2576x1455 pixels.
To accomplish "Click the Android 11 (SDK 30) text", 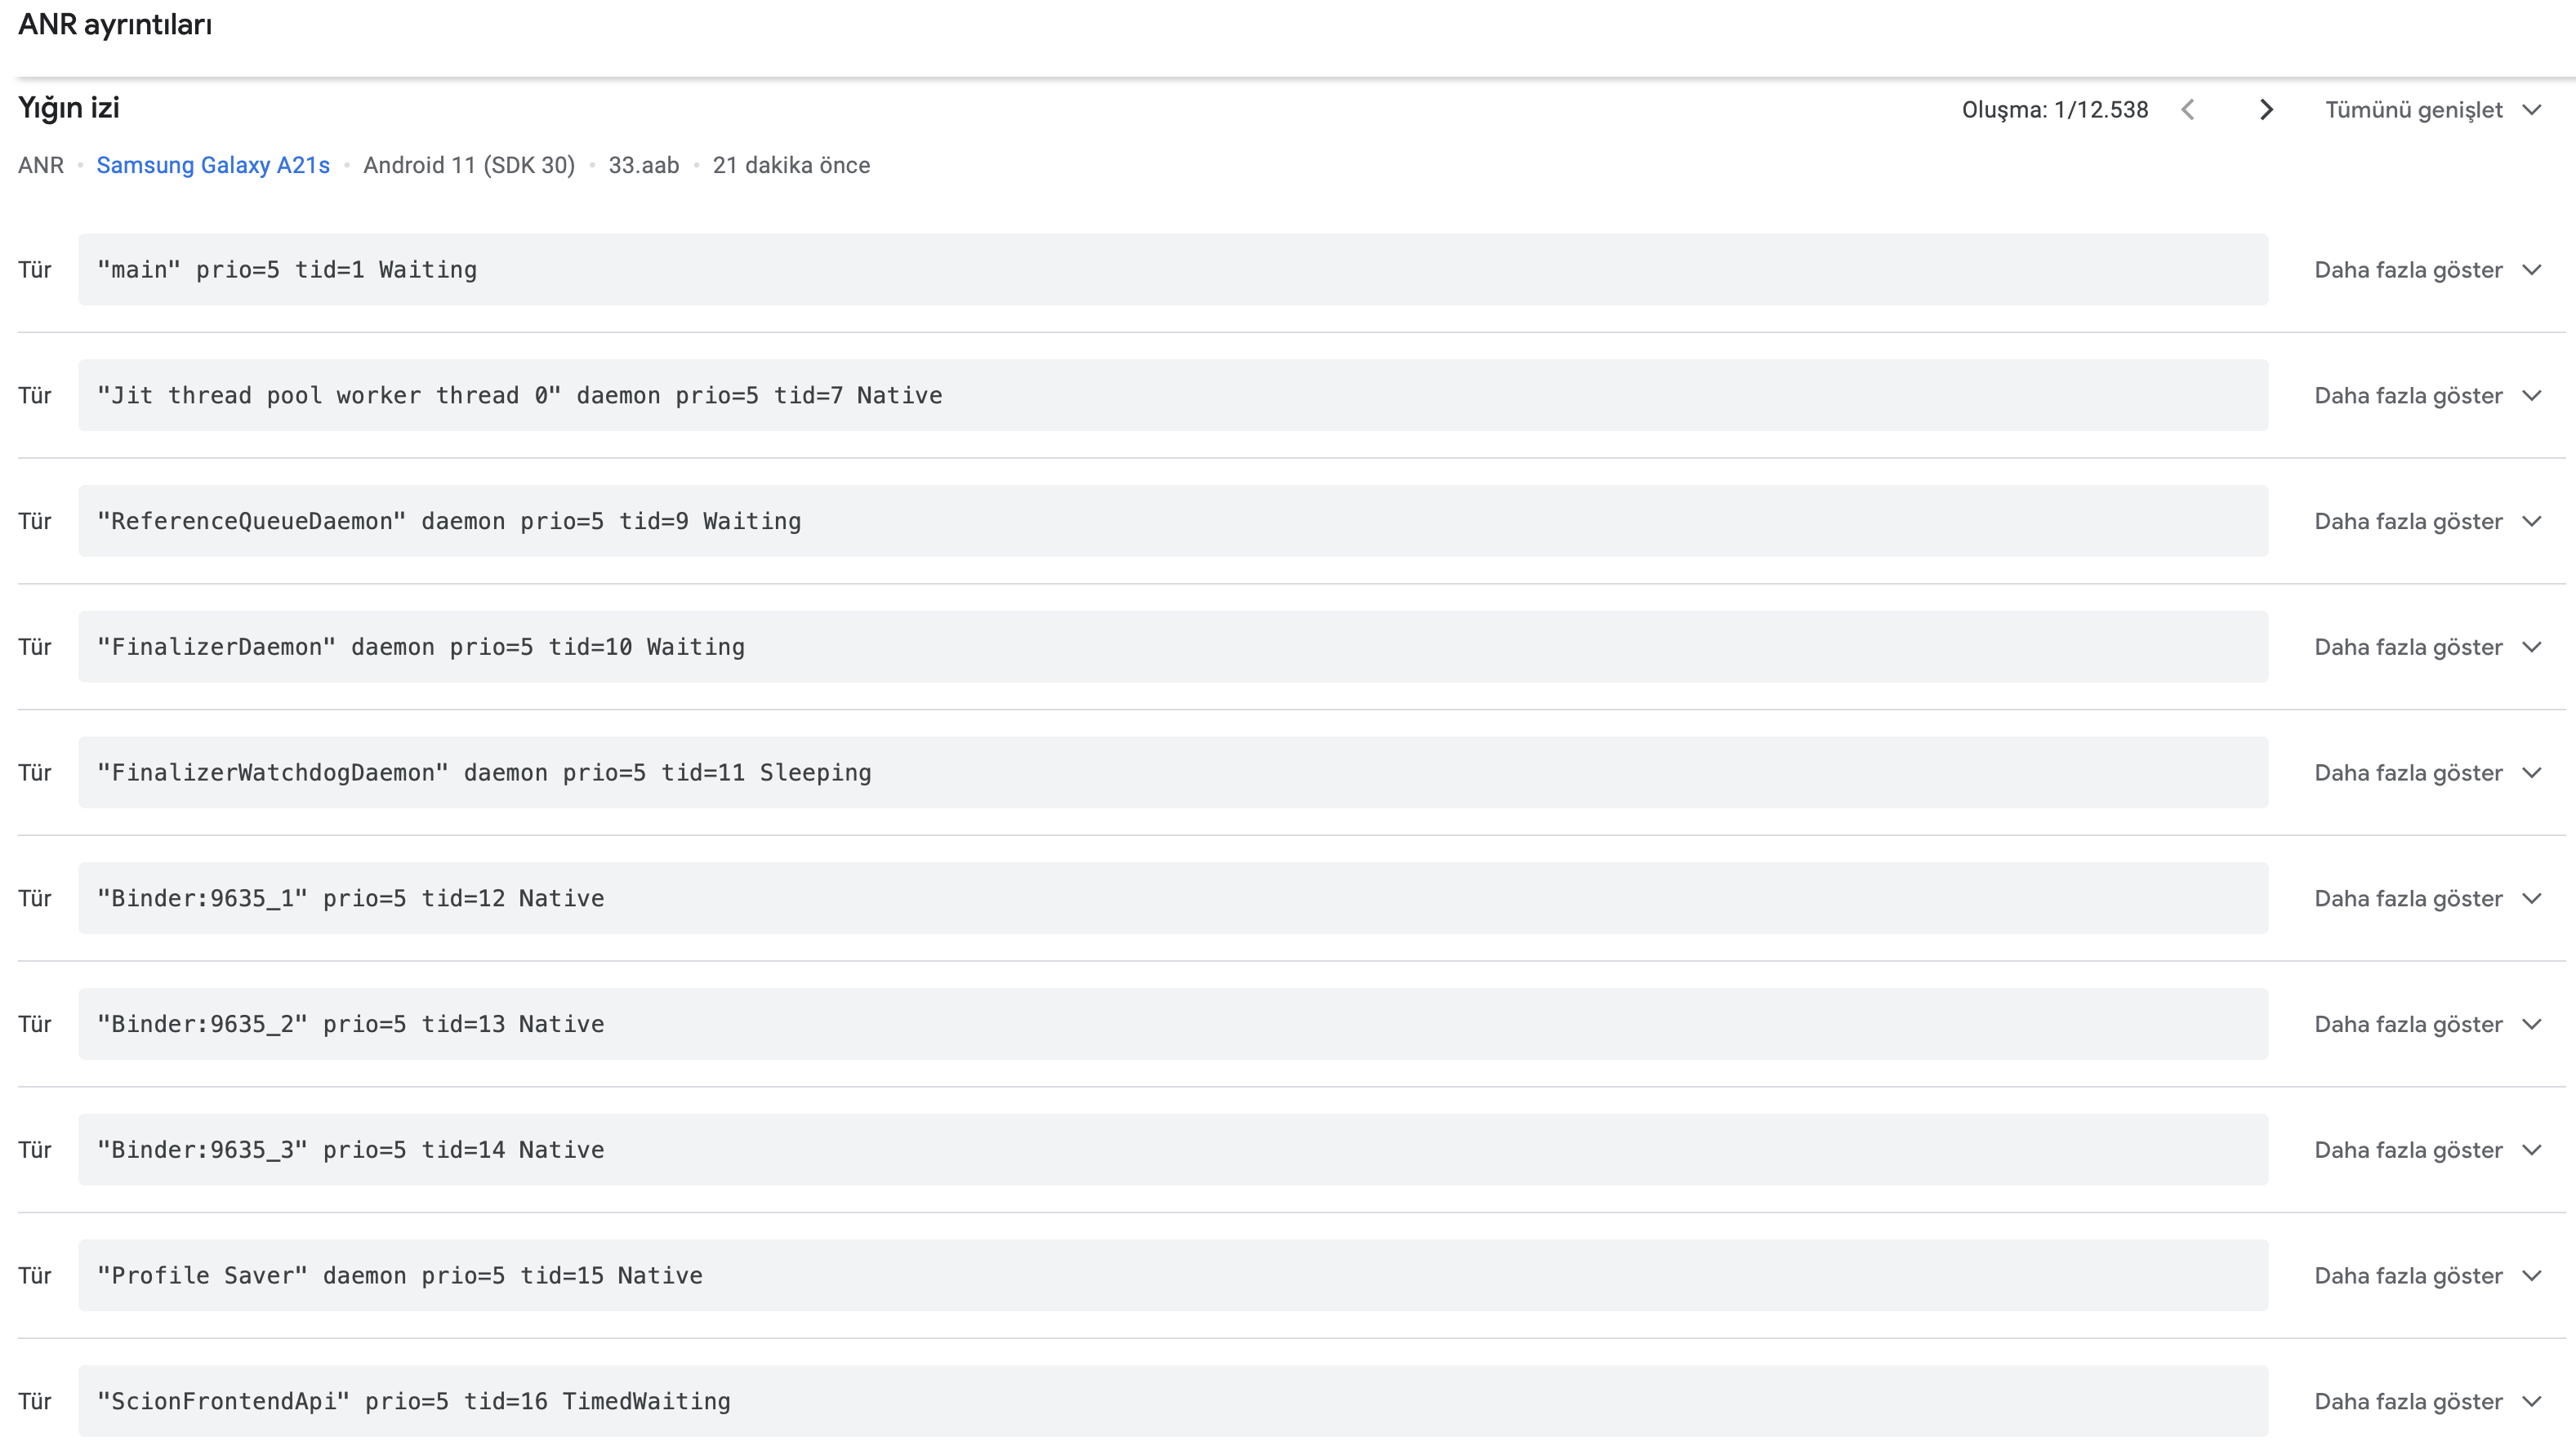I will click(x=469, y=165).
